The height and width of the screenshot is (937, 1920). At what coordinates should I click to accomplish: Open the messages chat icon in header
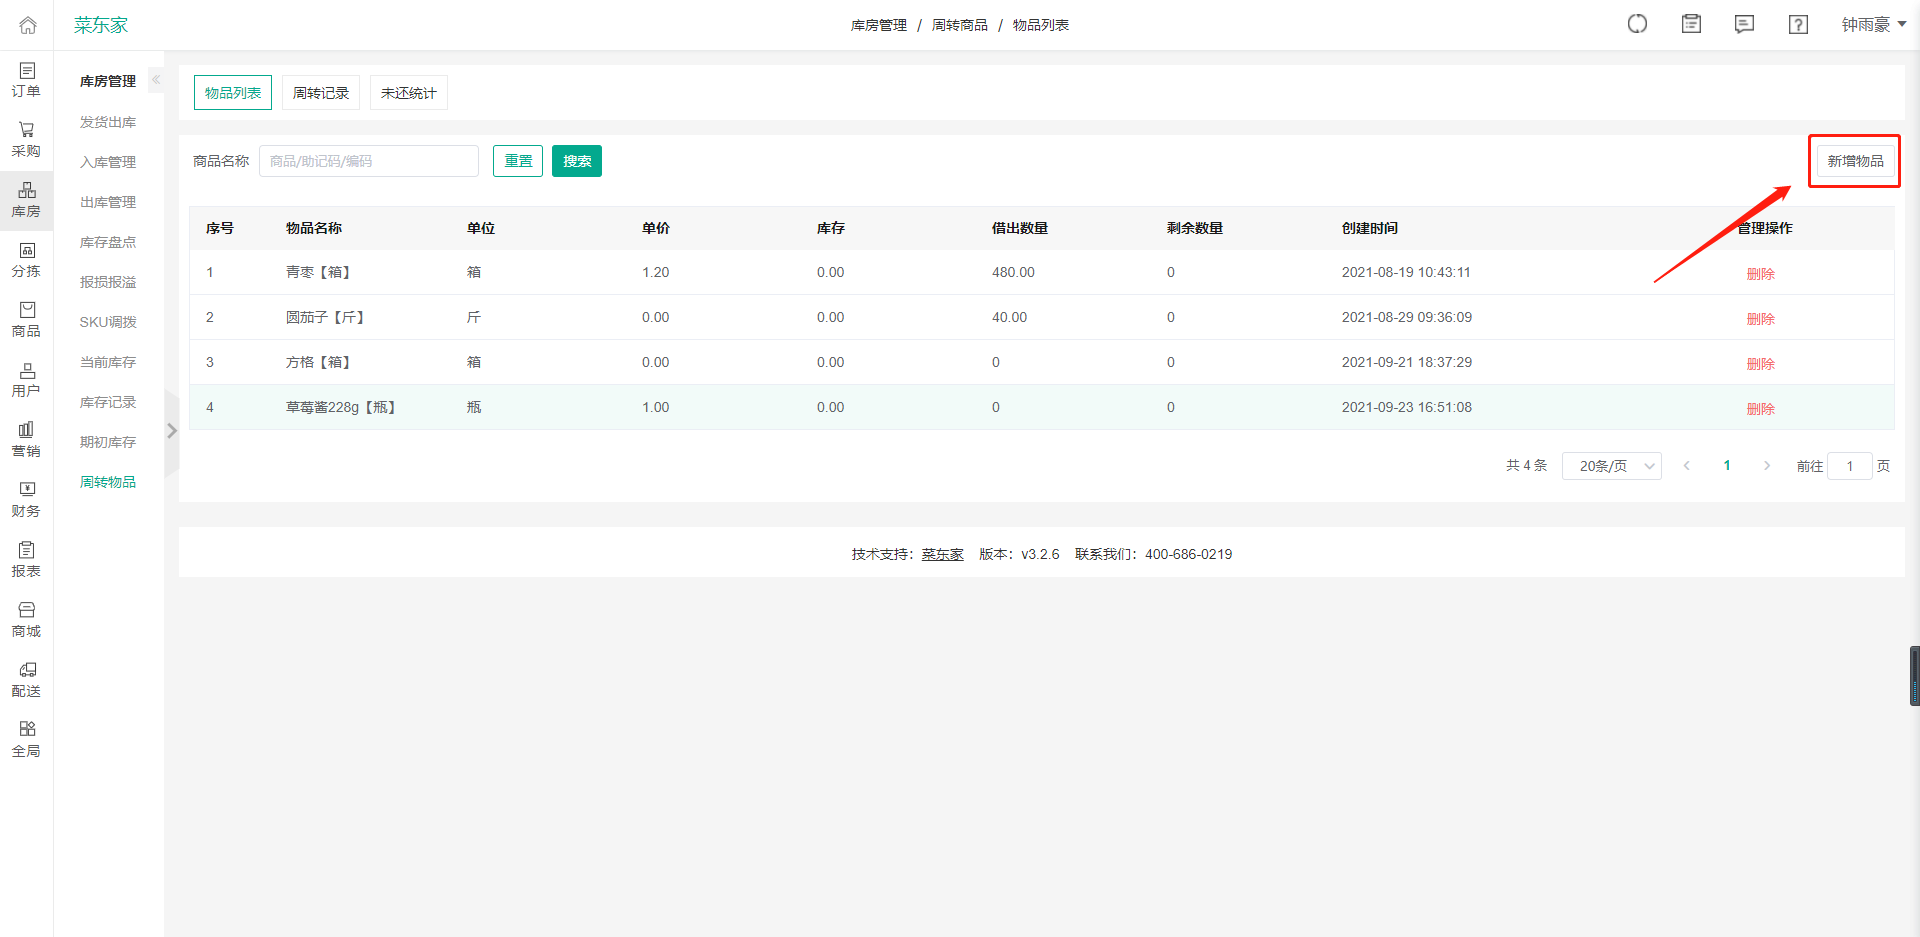coord(1744,25)
